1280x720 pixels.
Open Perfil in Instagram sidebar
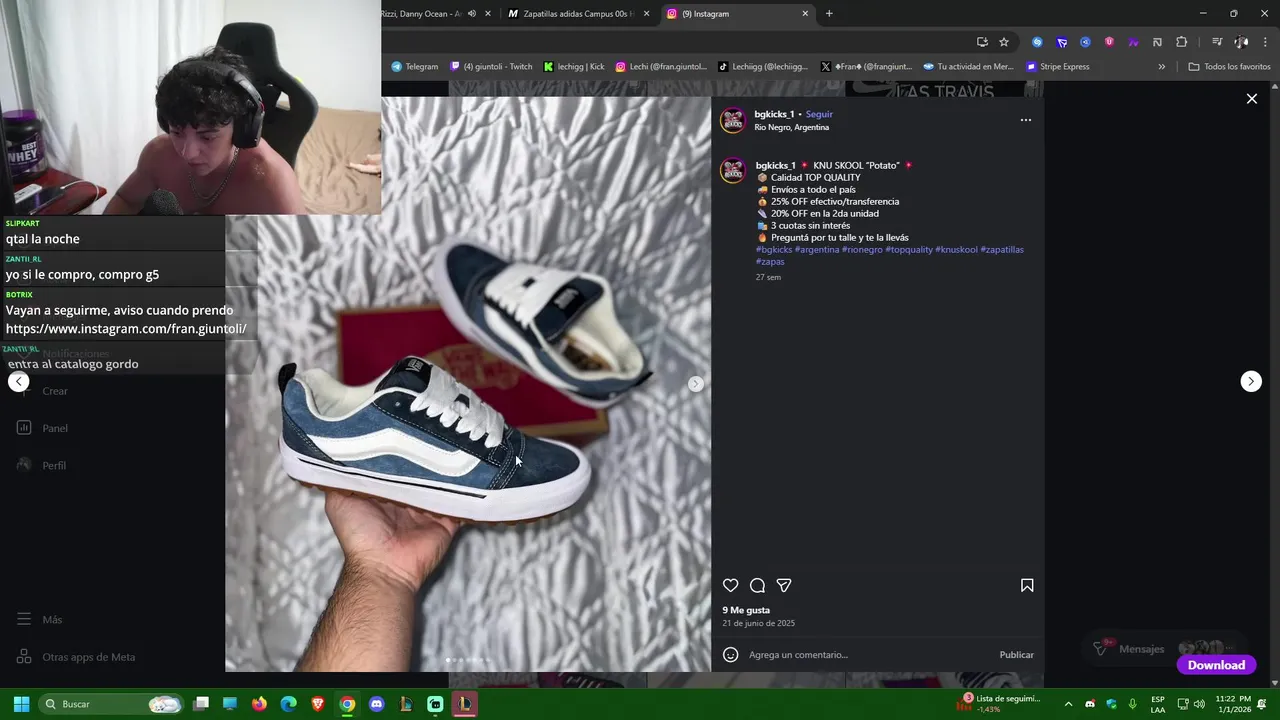pos(42,465)
